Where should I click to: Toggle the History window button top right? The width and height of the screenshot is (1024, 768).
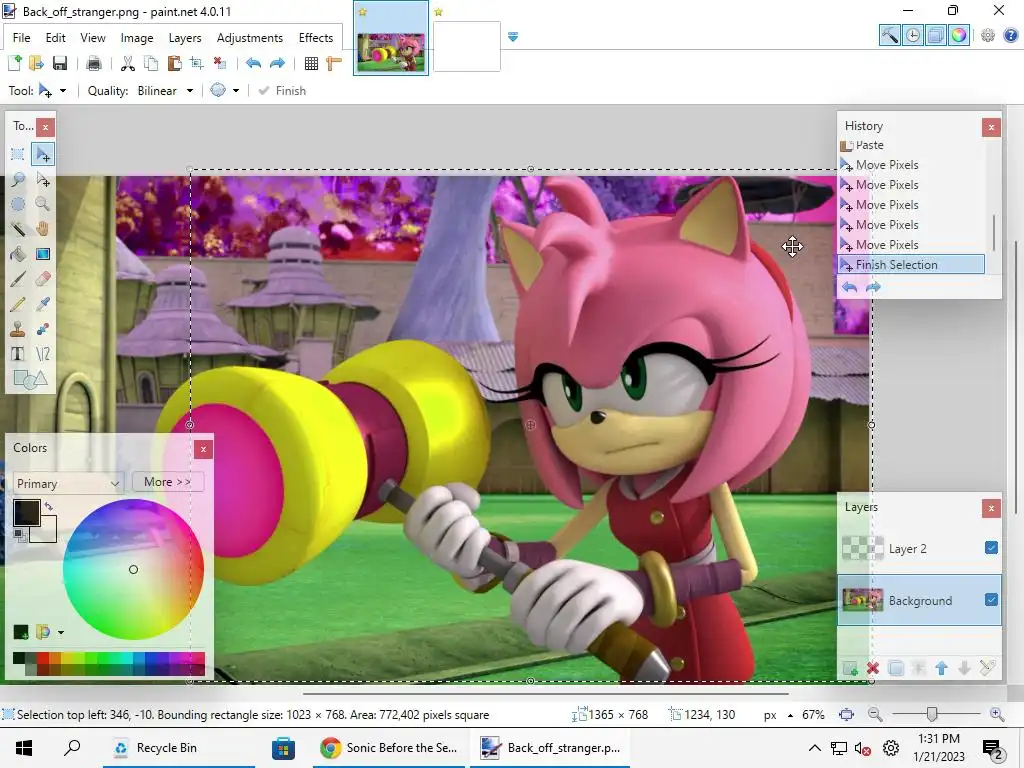point(913,35)
